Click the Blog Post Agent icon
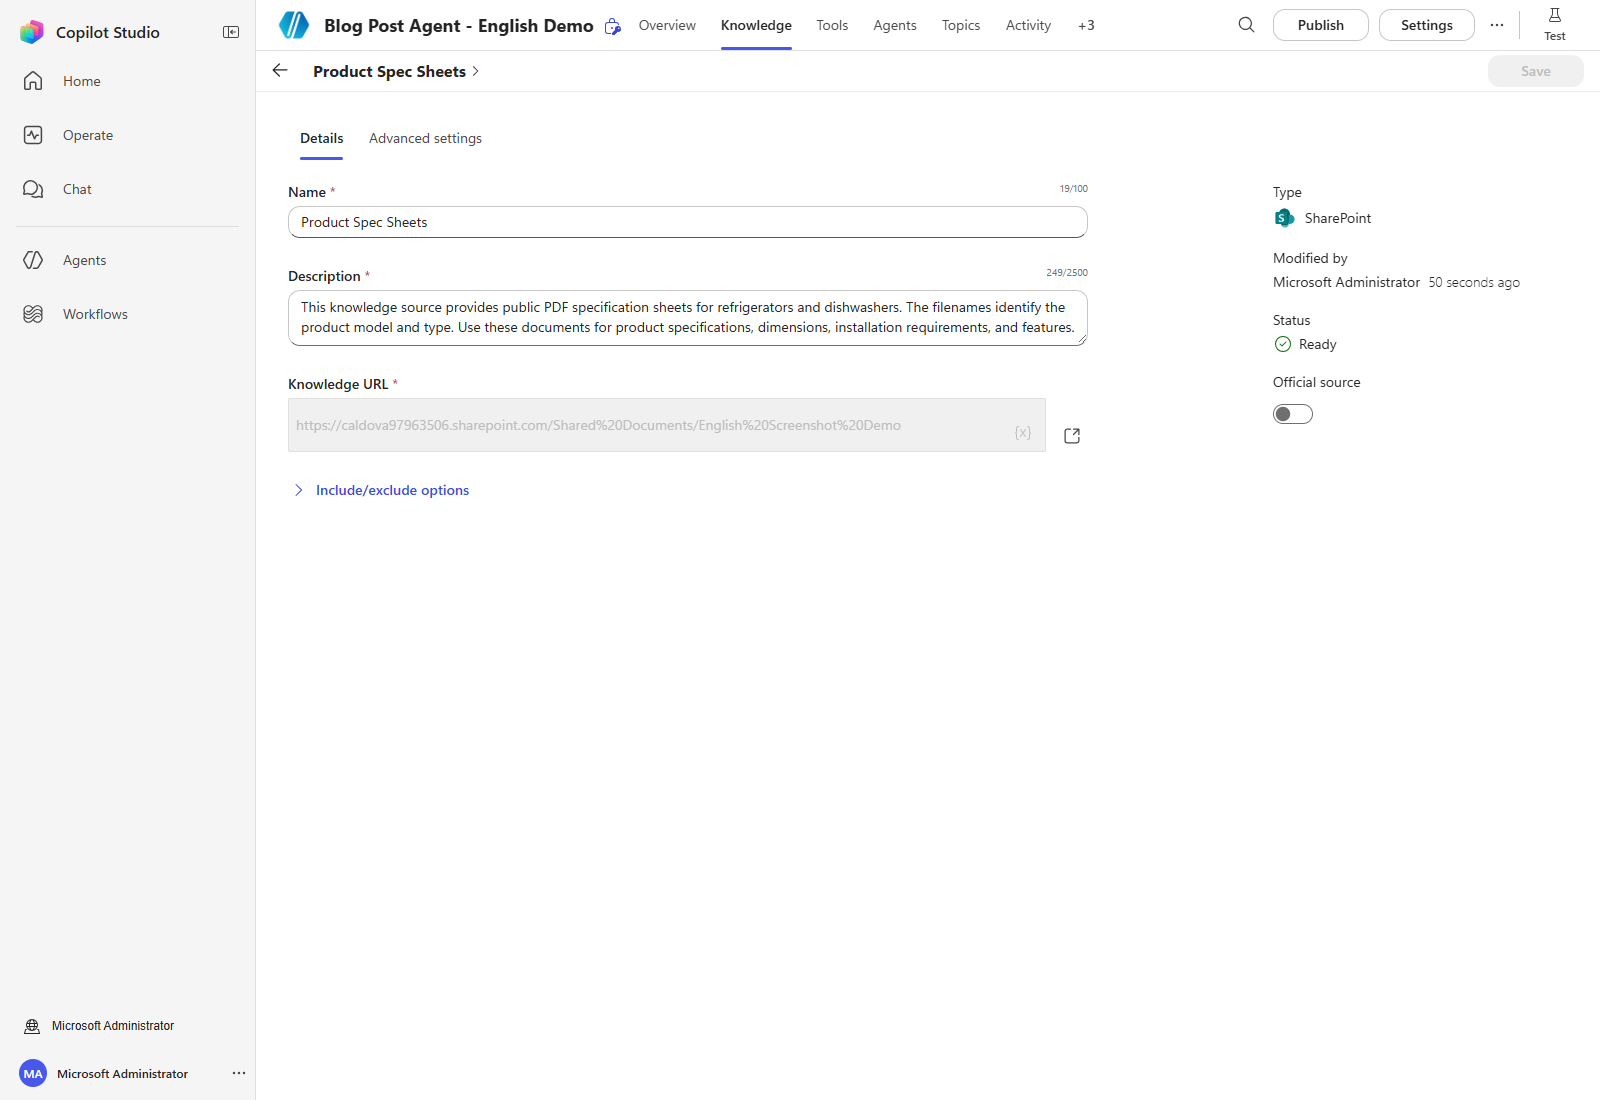Viewport: 1600px width, 1100px height. coord(294,25)
